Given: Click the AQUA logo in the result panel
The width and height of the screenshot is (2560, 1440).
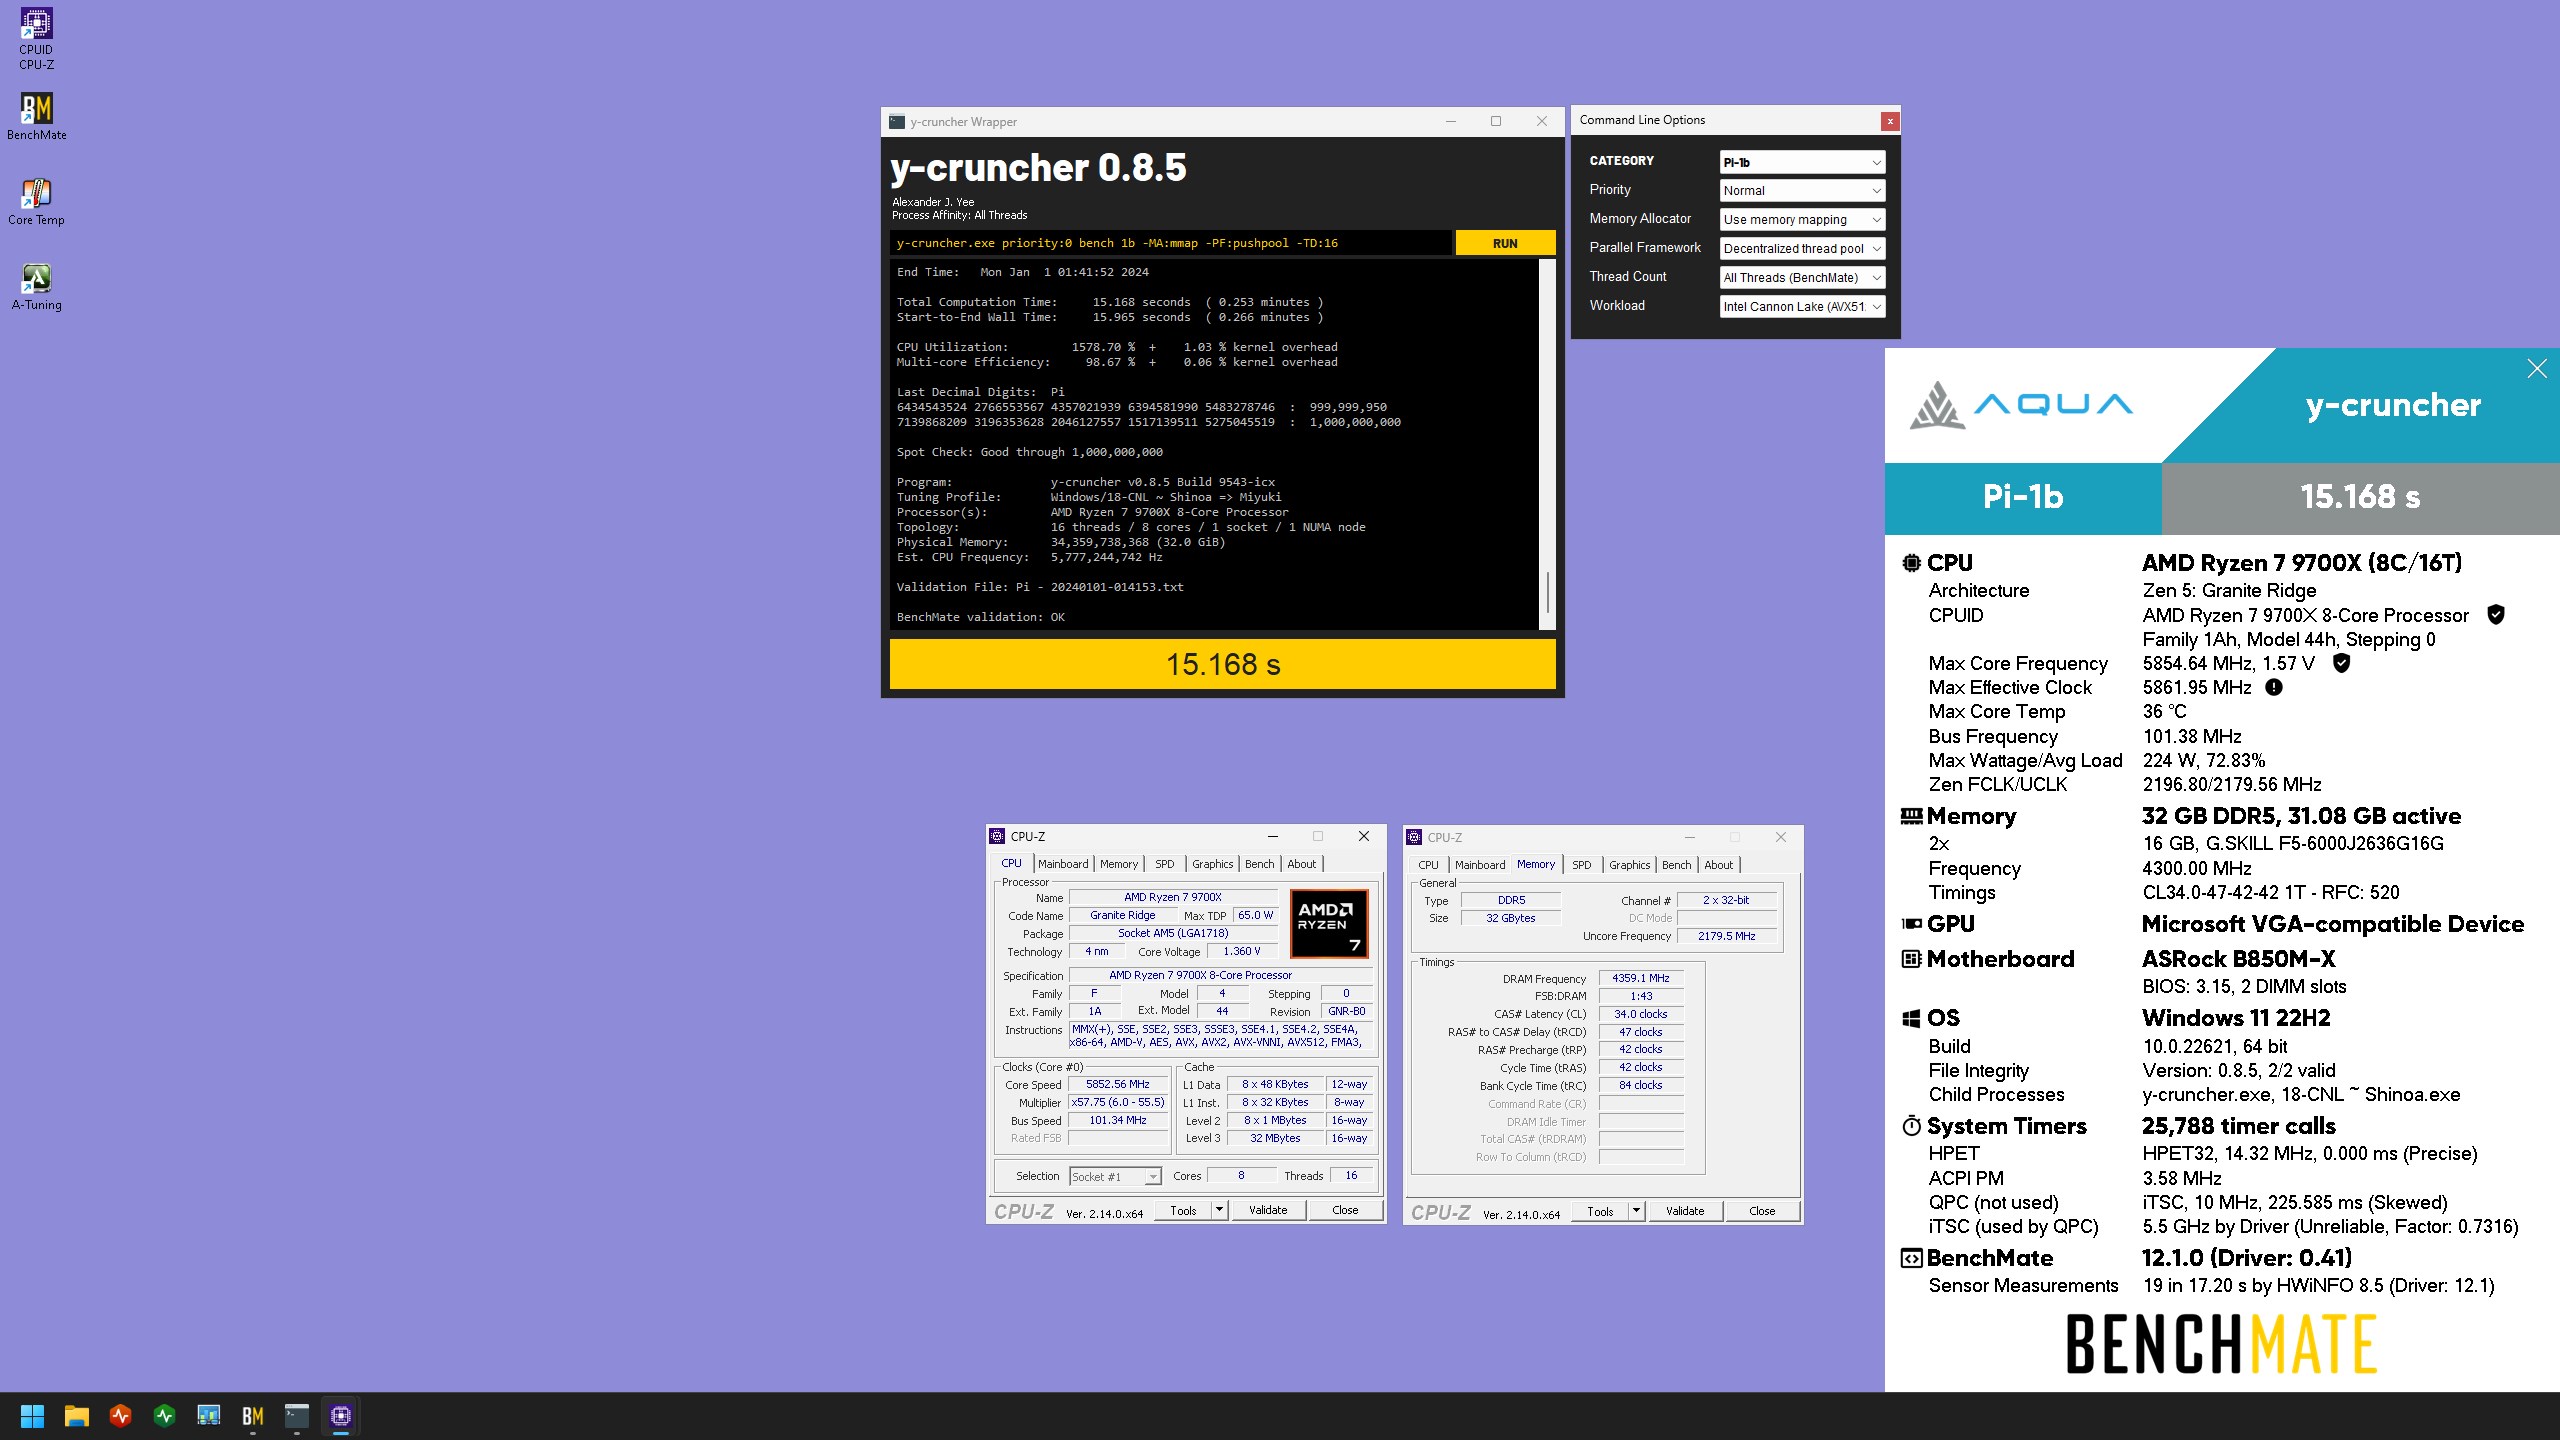Looking at the screenshot, I should click(2021, 405).
